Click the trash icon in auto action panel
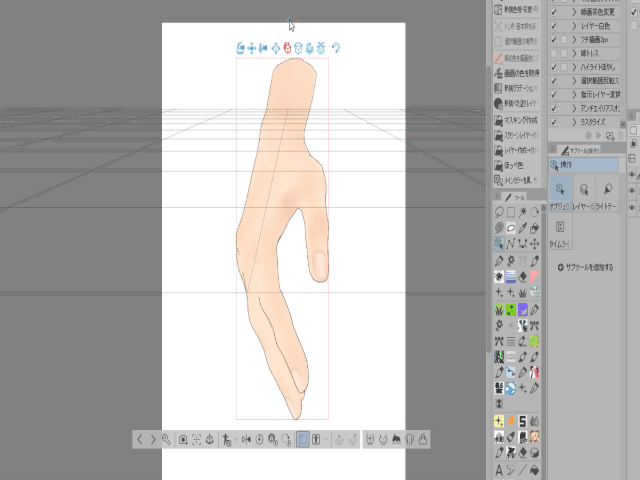Viewport: 640px width, 480px height. [x=620, y=136]
